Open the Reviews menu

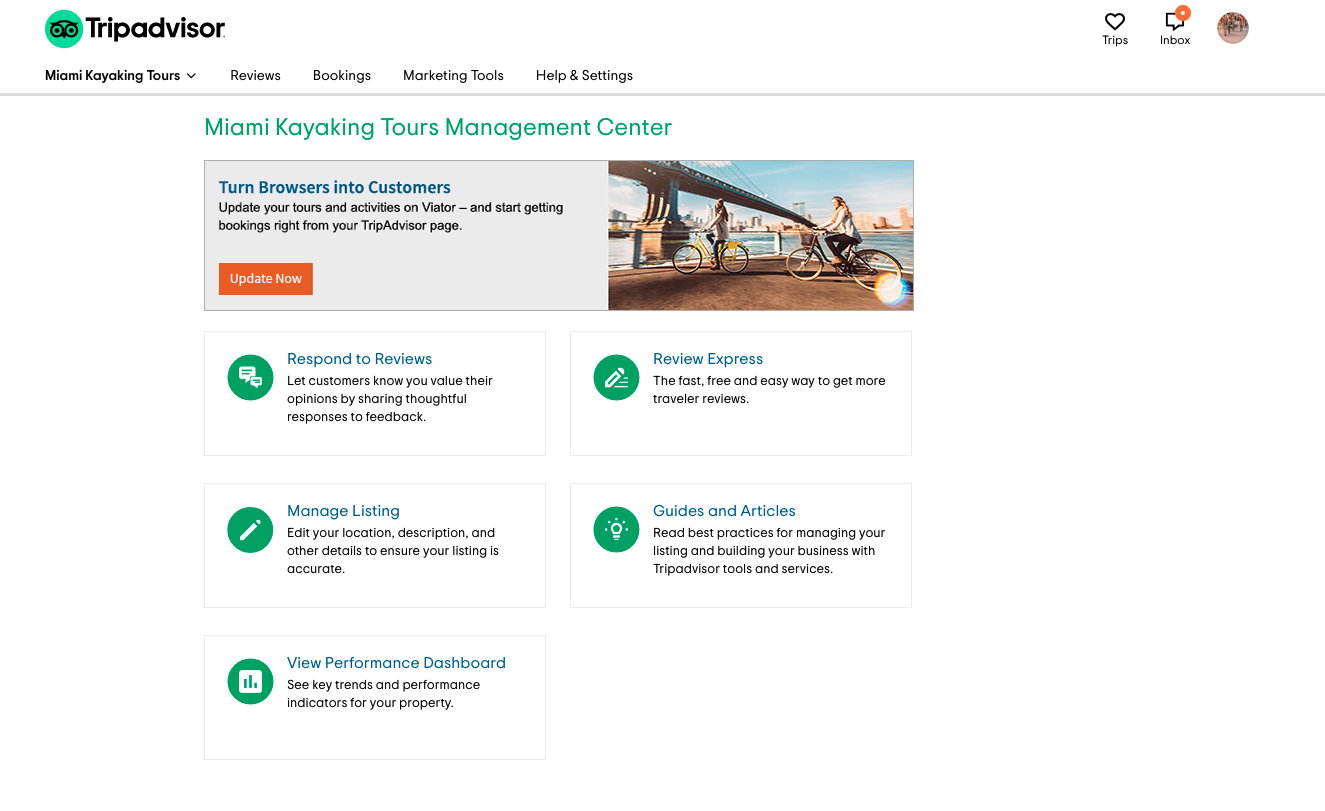[x=255, y=75]
